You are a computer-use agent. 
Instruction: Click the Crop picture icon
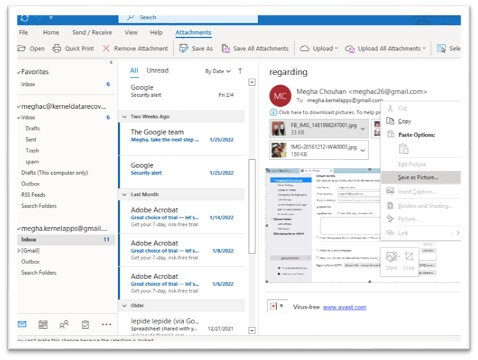pos(409,256)
